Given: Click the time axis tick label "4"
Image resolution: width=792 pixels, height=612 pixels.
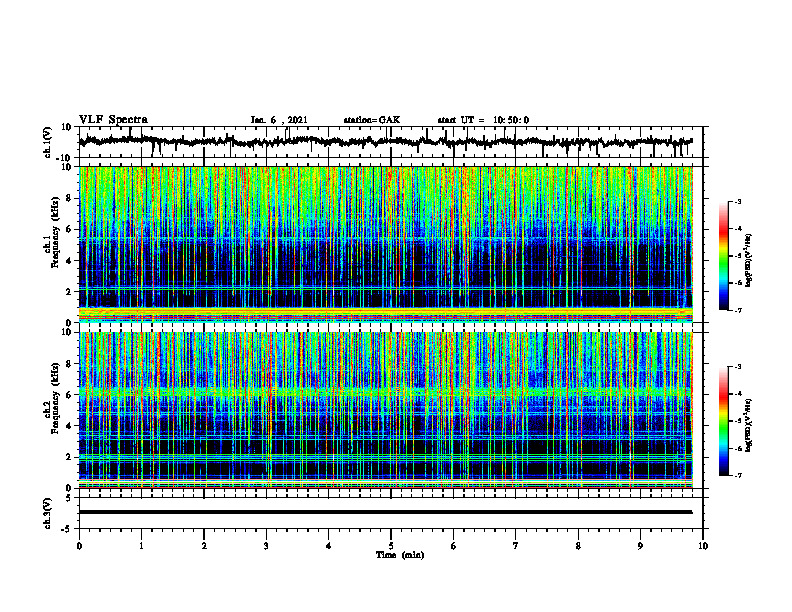Looking at the screenshot, I should pyautogui.click(x=329, y=546).
